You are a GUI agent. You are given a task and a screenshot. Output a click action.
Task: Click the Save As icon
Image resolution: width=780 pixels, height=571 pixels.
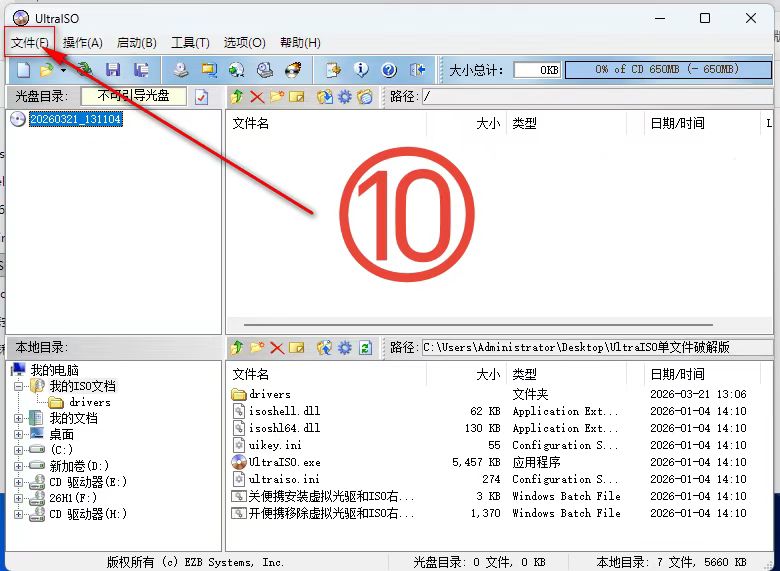[x=141, y=70]
